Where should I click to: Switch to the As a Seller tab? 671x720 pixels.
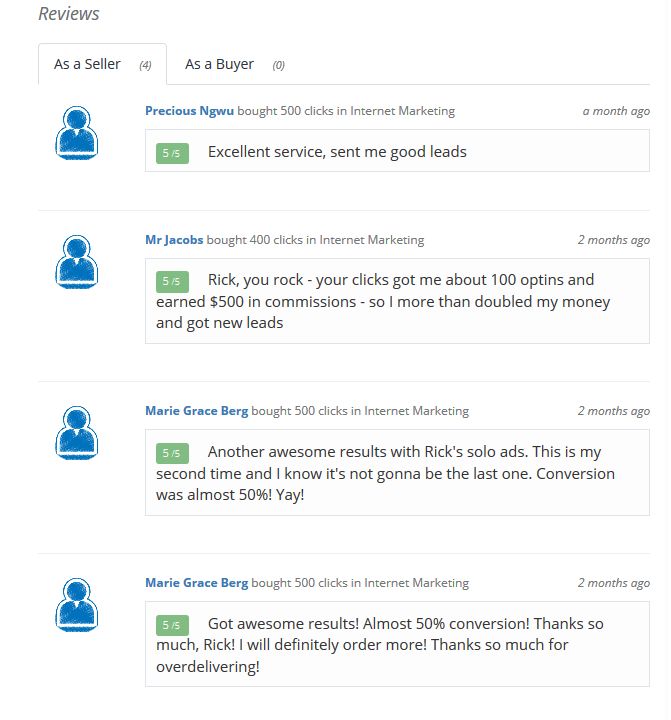[x=102, y=64]
